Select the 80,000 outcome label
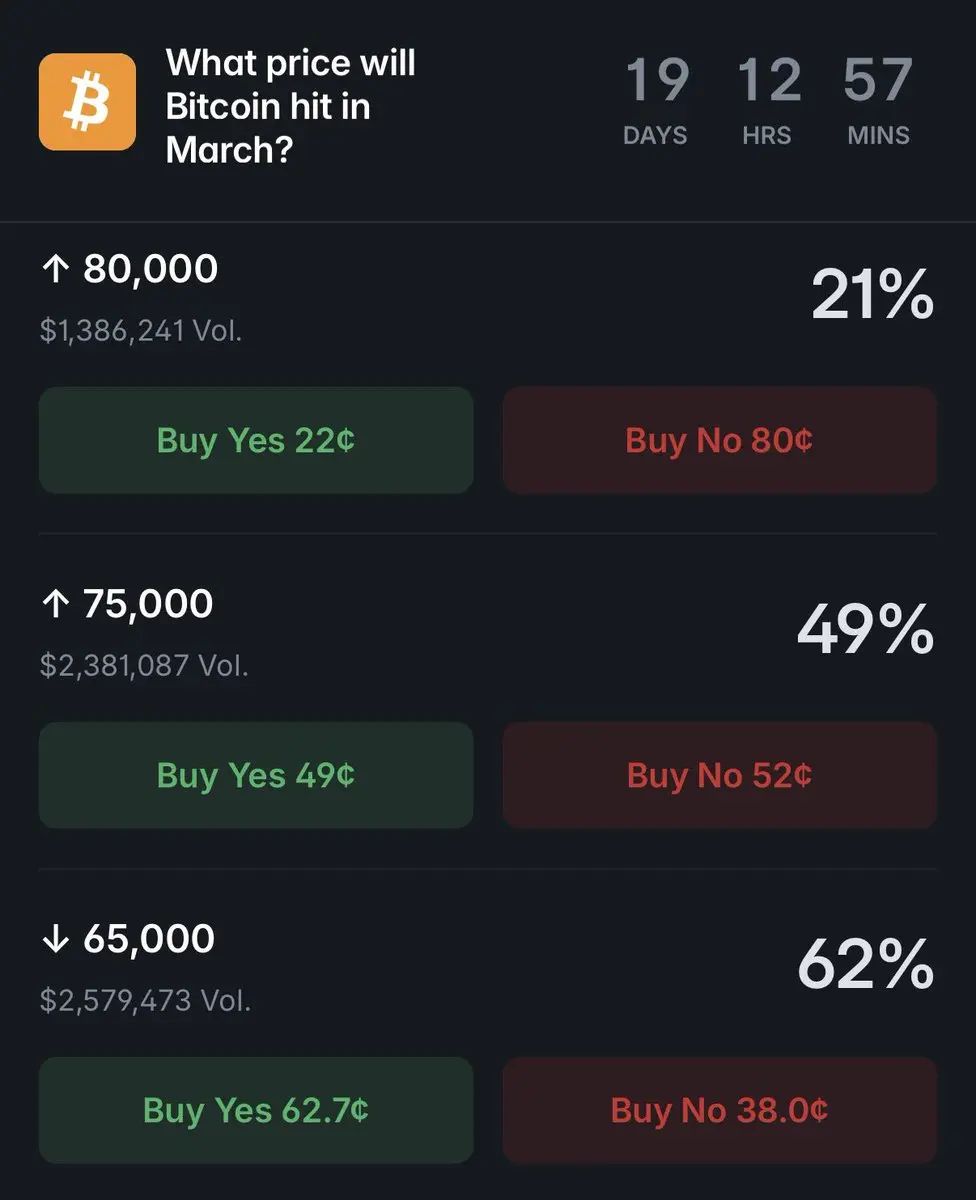Viewport: 976px width, 1200px height. [150, 269]
